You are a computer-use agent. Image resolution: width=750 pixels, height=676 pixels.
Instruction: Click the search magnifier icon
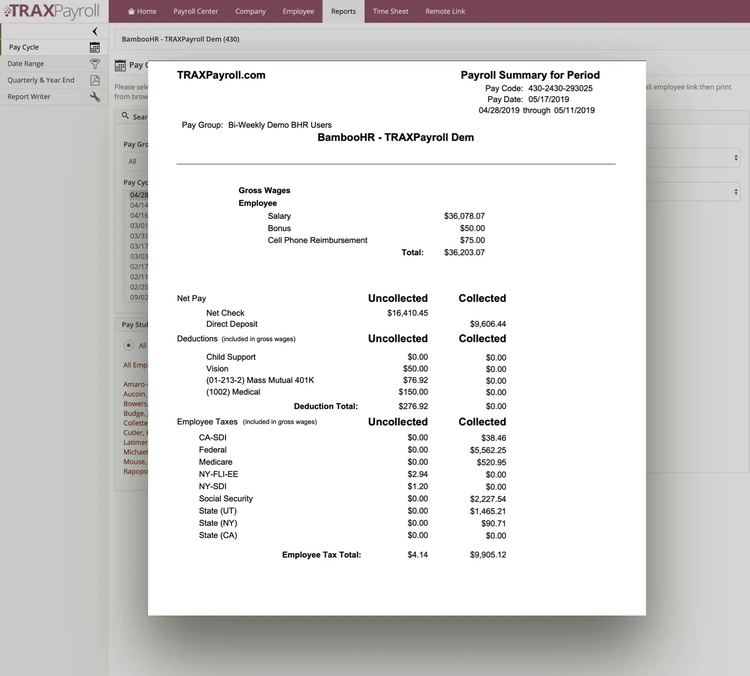[x=125, y=116]
